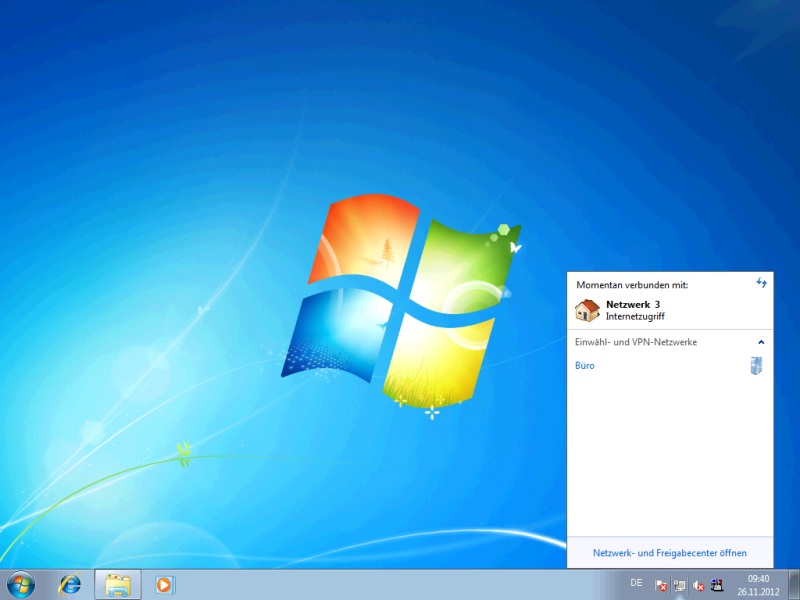The width and height of the screenshot is (800, 600).
Task: Click the server icon beside Büro
Action: [x=757, y=365]
